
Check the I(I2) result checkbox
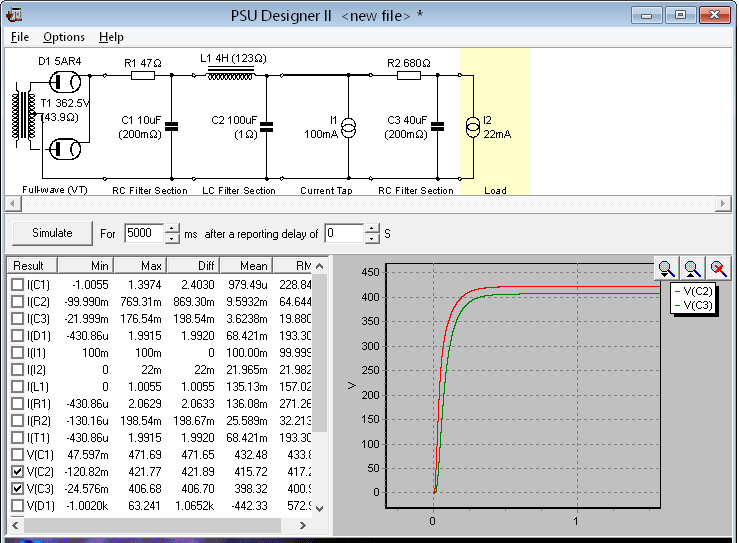[17, 370]
